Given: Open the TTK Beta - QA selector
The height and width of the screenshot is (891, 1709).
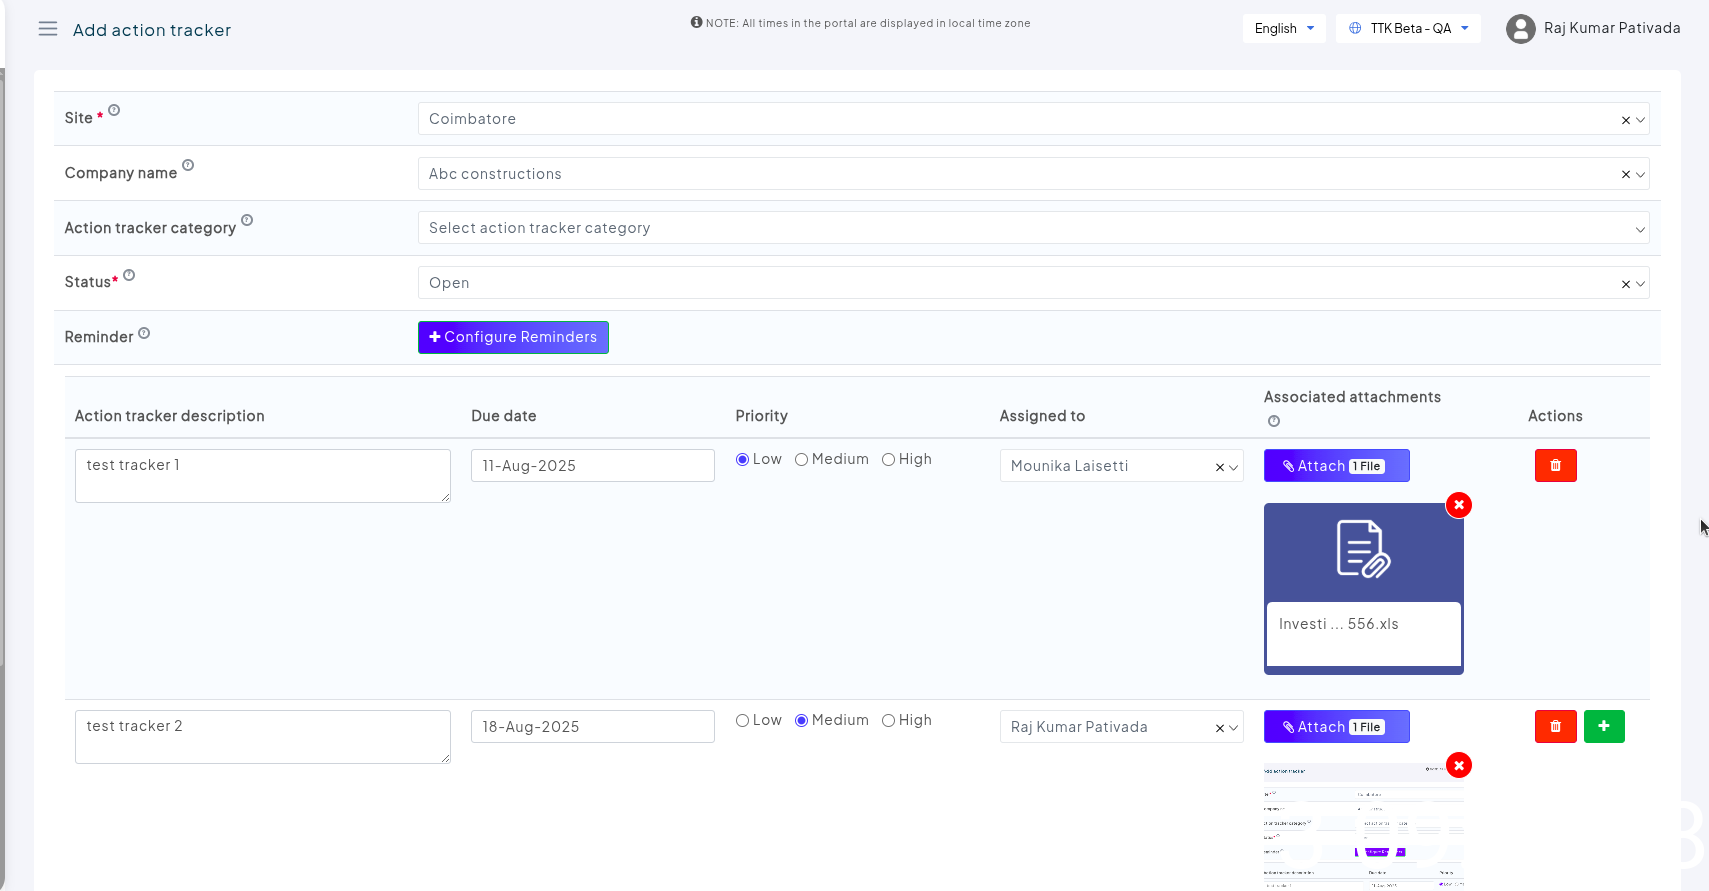Looking at the screenshot, I should tap(1408, 29).
